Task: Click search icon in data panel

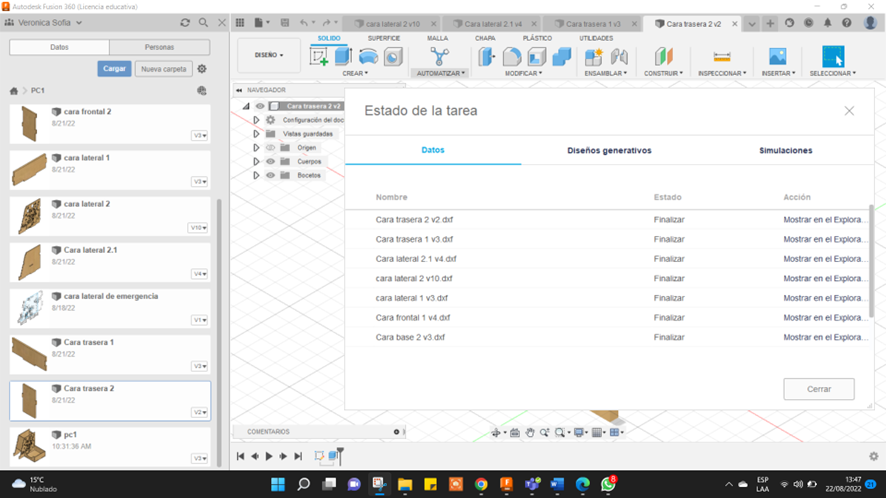Action: tap(203, 23)
